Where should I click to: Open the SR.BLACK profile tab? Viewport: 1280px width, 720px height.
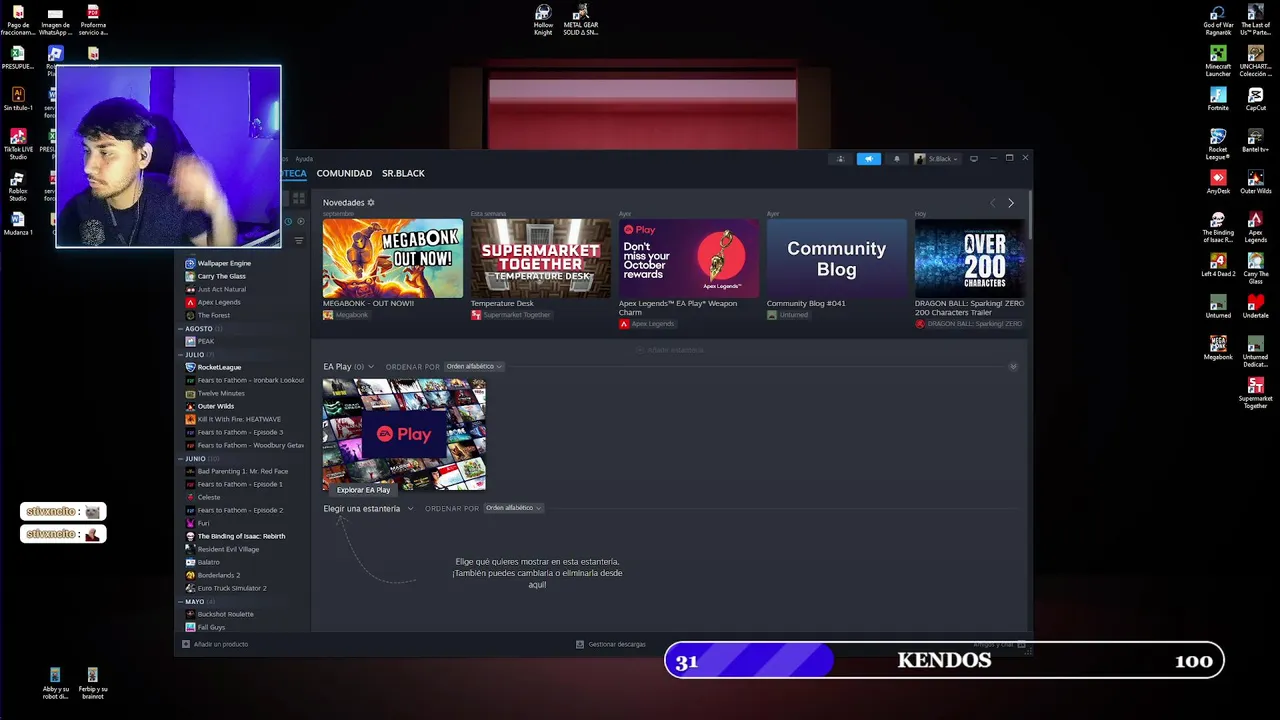point(403,173)
